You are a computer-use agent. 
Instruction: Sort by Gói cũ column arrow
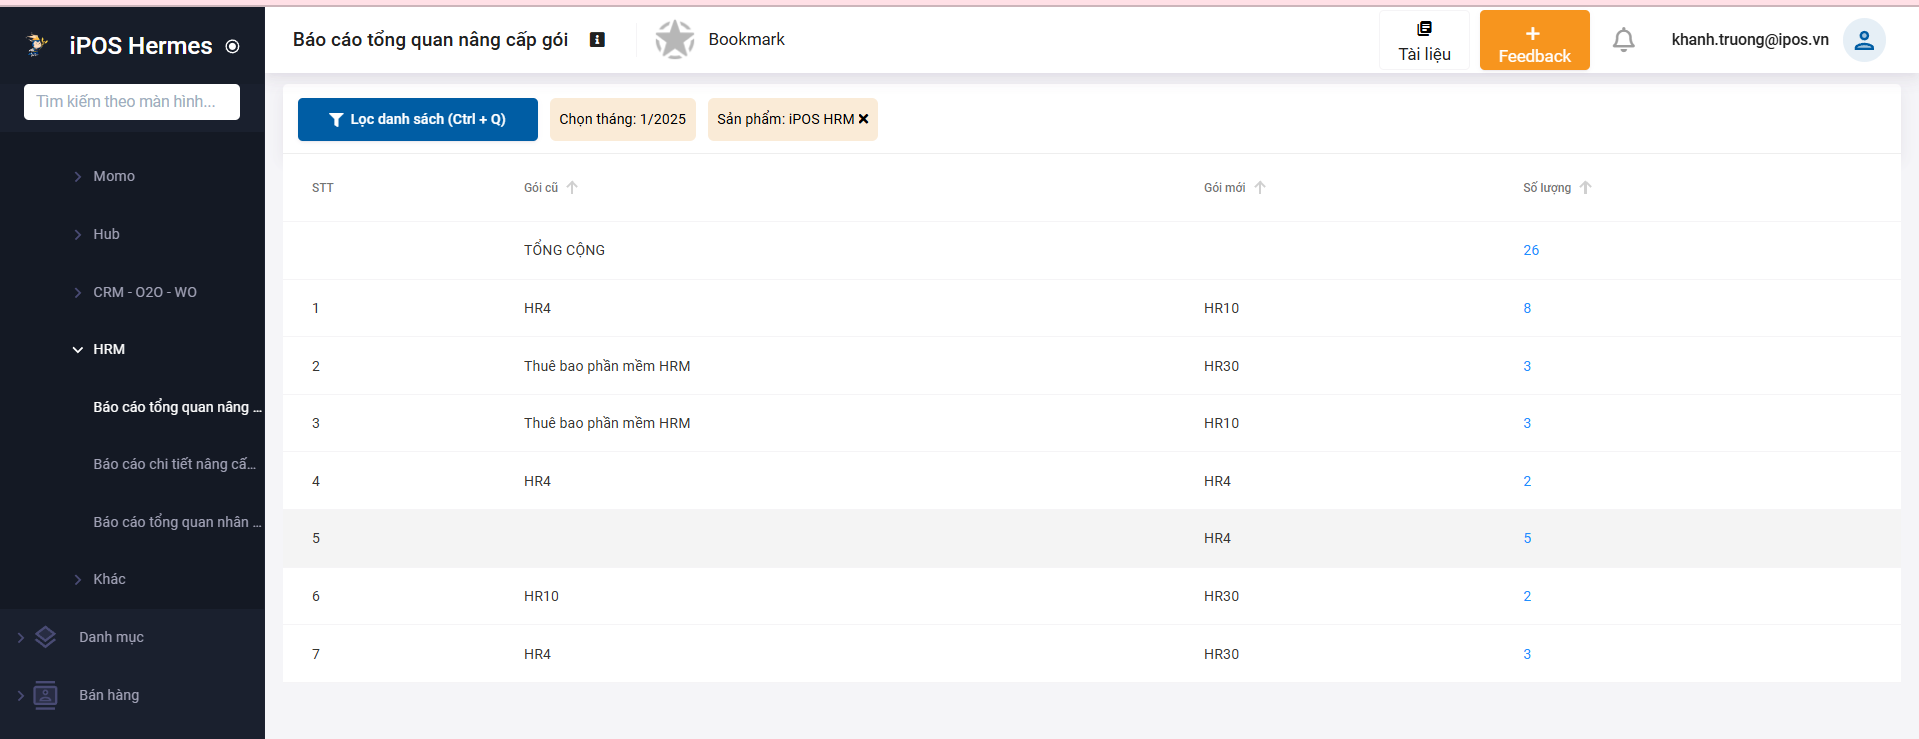[x=572, y=187]
